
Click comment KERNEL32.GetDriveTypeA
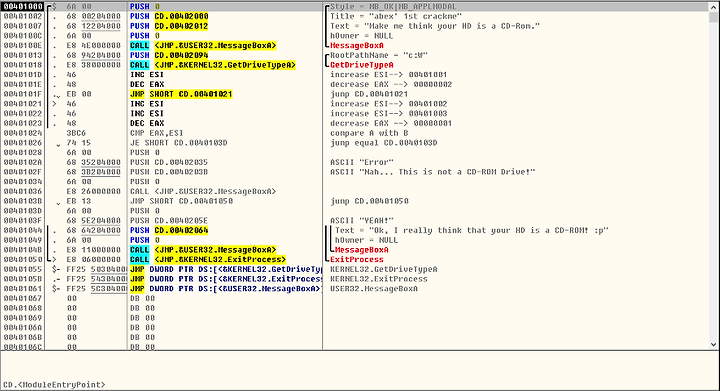[x=383, y=269]
